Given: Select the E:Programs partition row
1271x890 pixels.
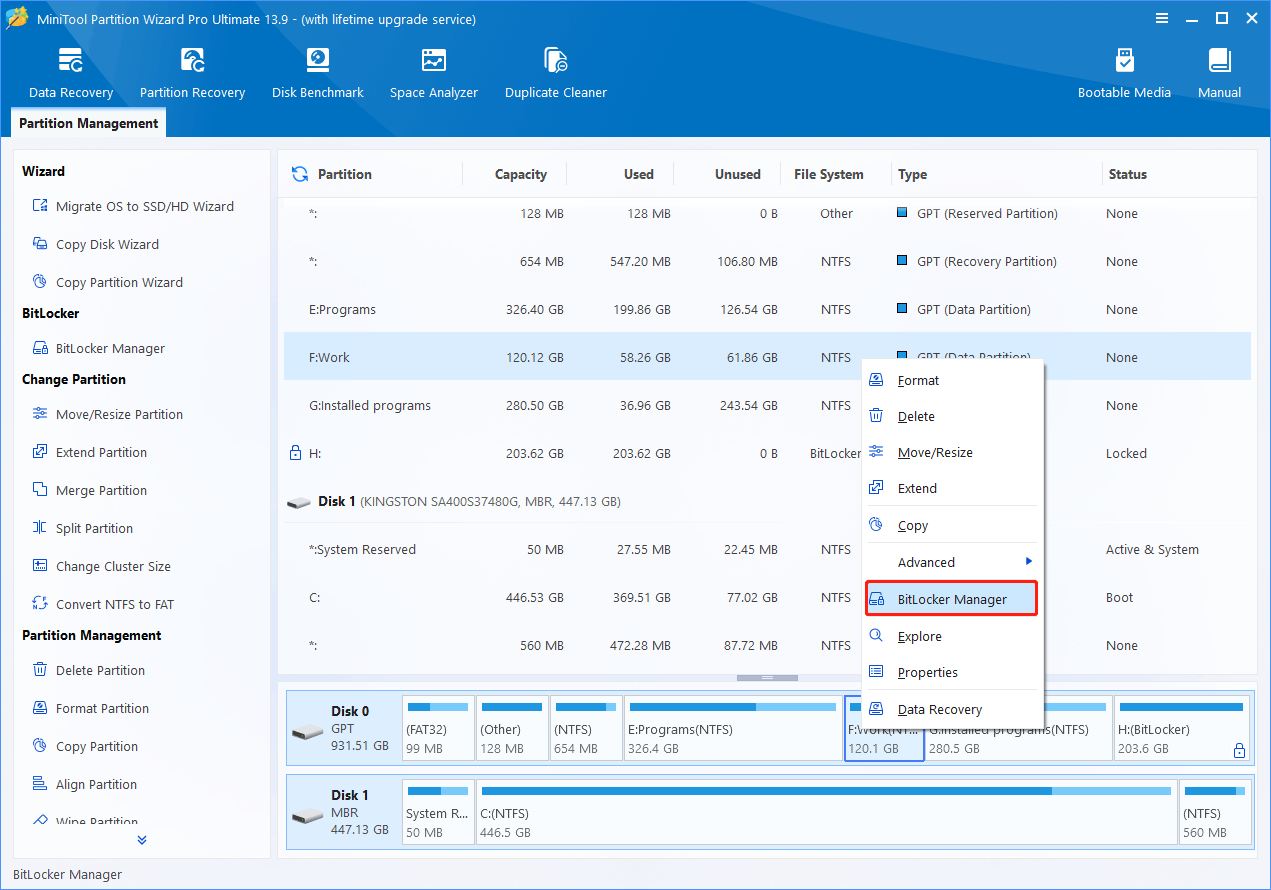Looking at the screenshot, I should [767, 309].
